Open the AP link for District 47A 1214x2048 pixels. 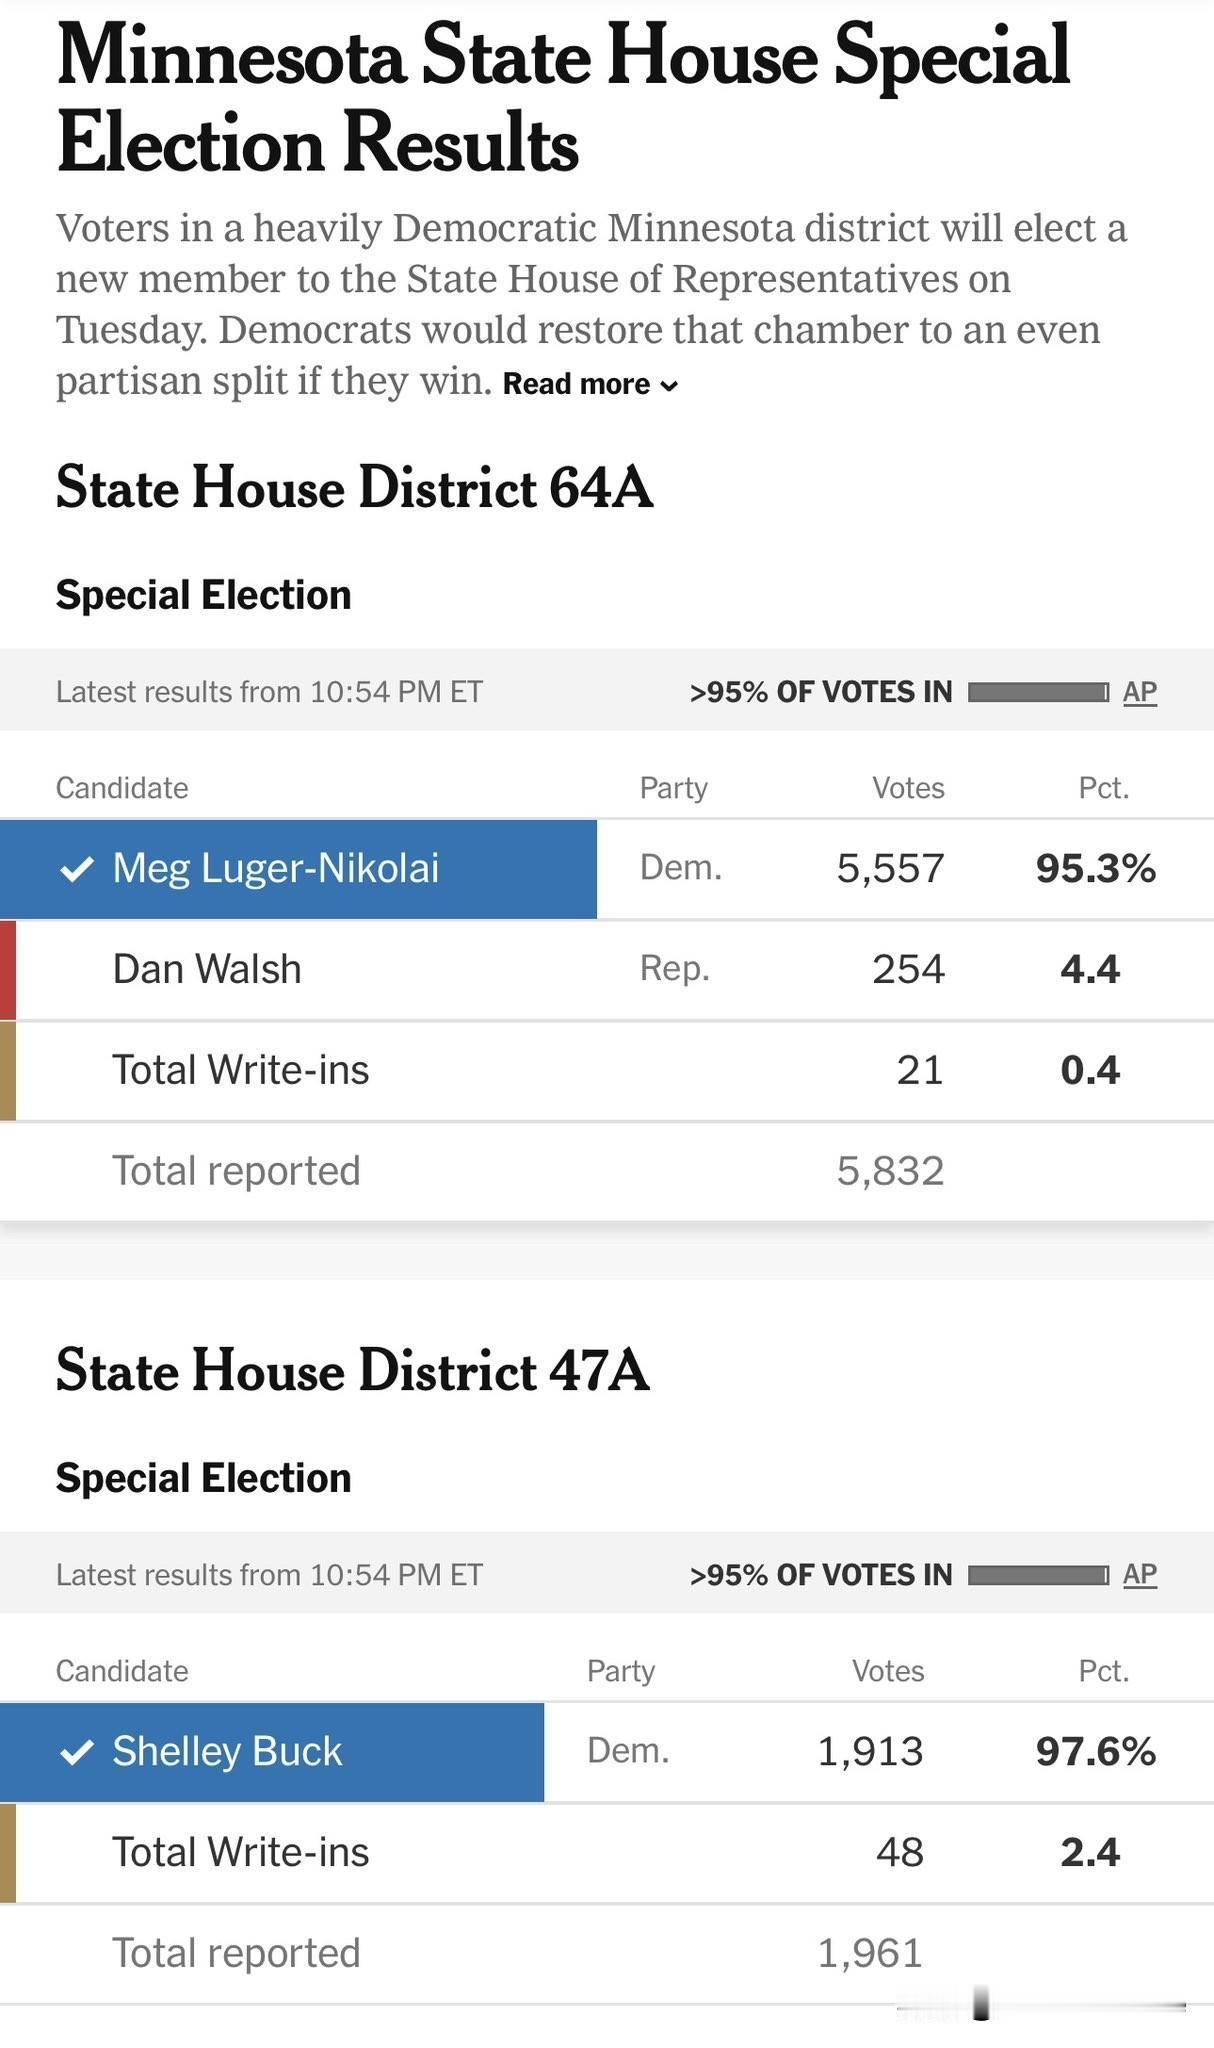1139,1575
